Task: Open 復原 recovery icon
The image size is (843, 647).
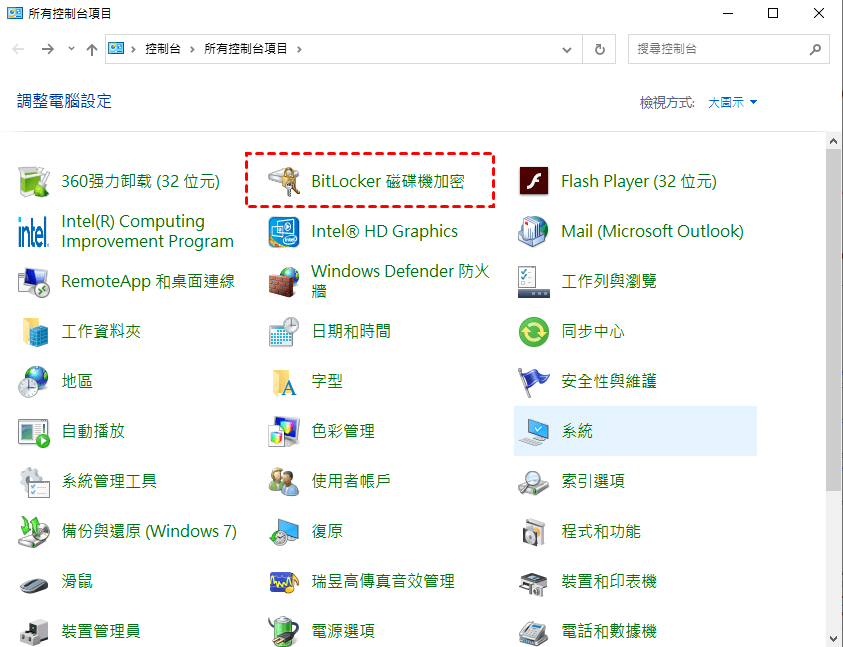Action: point(284,532)
